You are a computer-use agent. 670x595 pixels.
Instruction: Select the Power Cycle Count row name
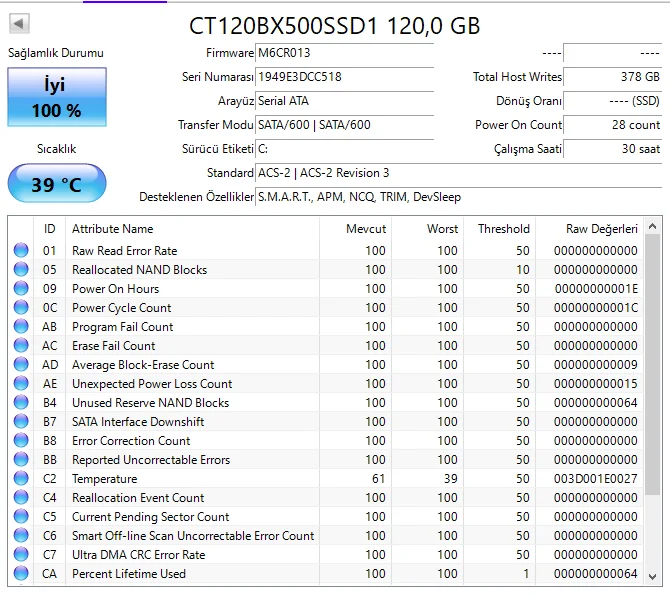121,308
